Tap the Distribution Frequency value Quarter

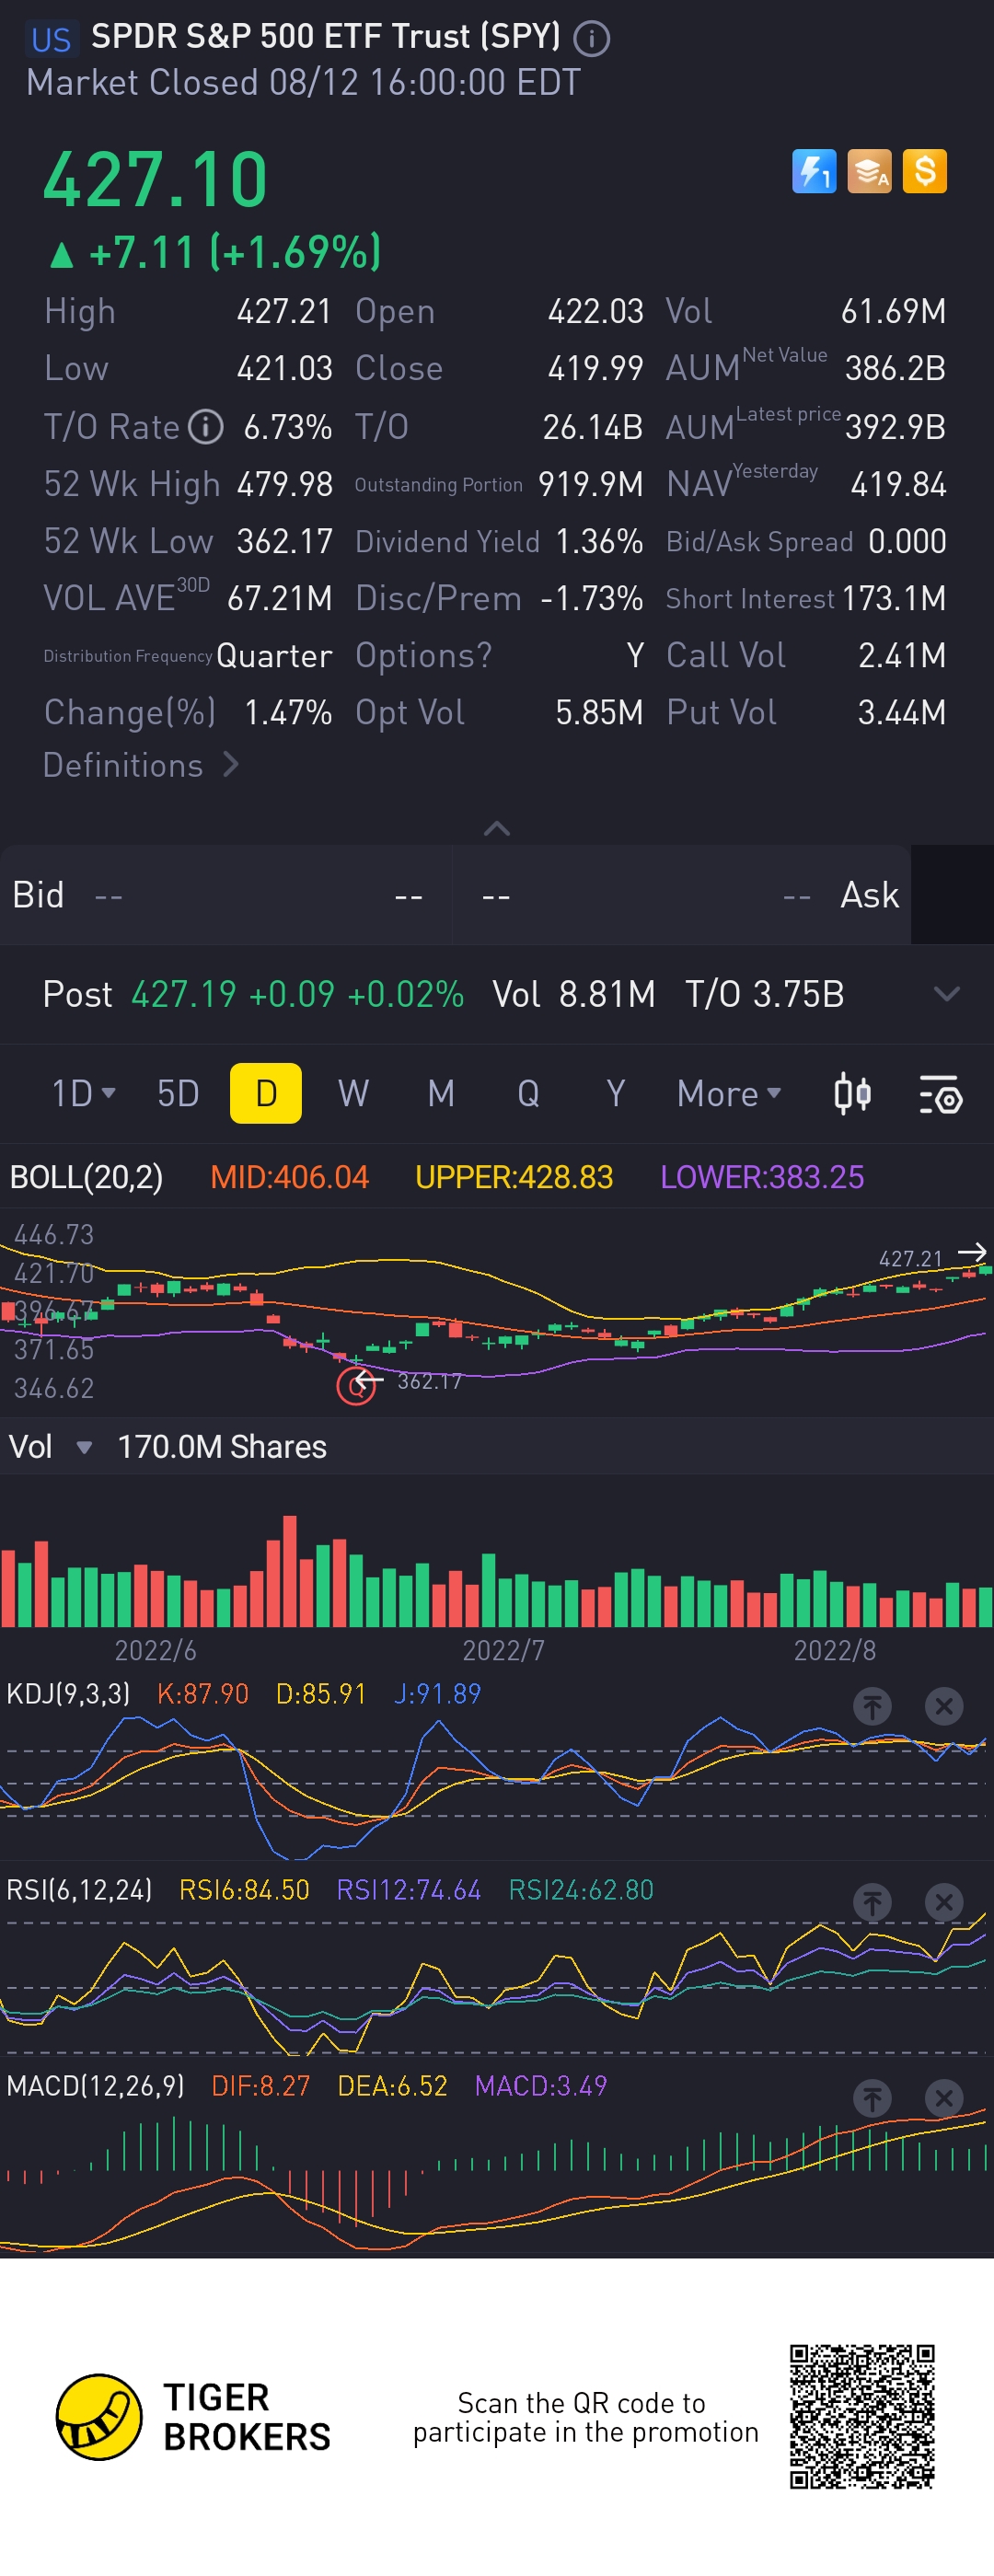[274, 655]
